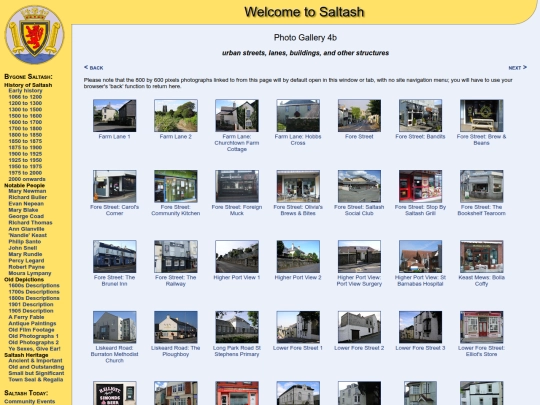Go to the previous gallery via BACK
Image resolution: width=540 pixels, height=405 pixels.
point(93,68)
